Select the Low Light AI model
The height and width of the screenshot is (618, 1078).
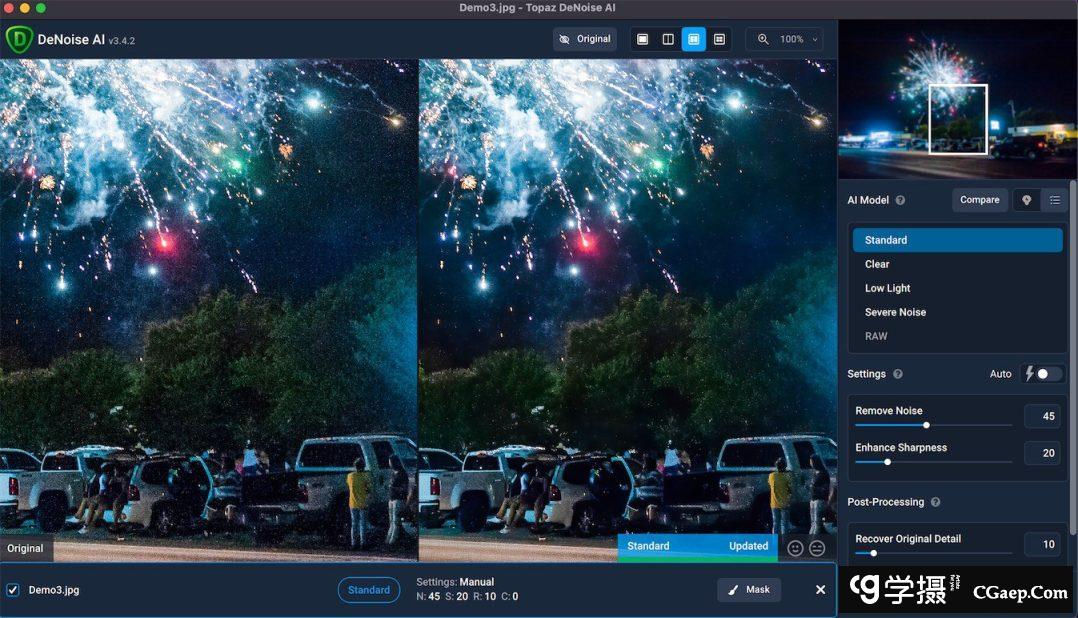pyautogui.click(x=888, y=288)
